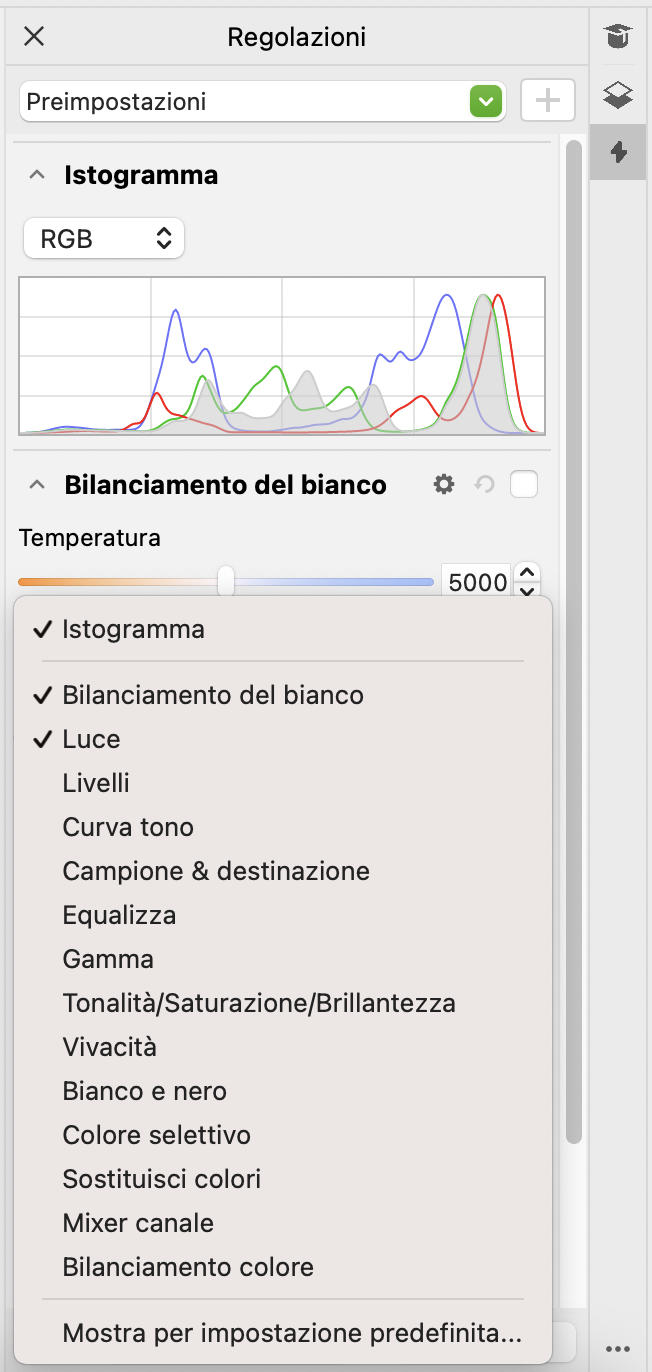The image size is (652, 1372).
Task: Select the lightning-bolt adjustments sidebar icon
Action: (x=619, y=152)
